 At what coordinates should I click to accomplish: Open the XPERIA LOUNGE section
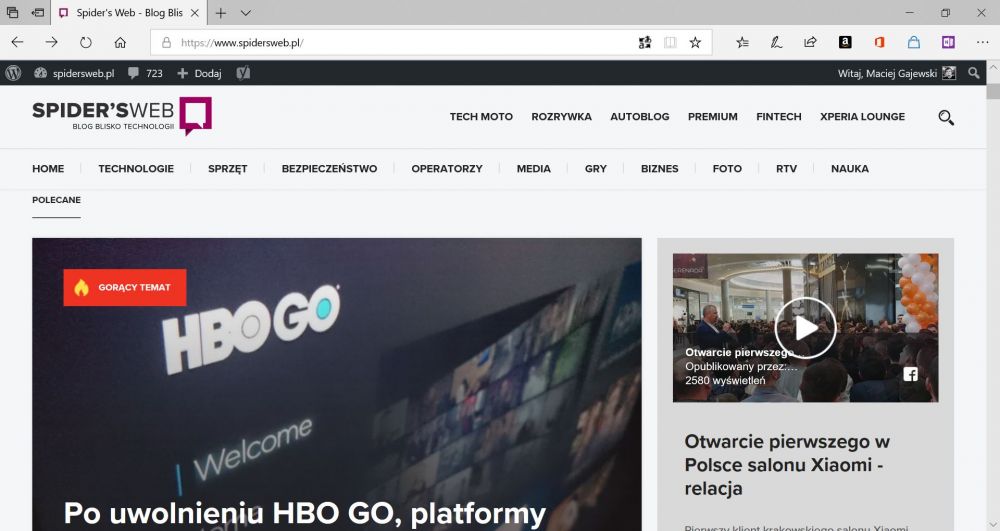coord(862,117)
